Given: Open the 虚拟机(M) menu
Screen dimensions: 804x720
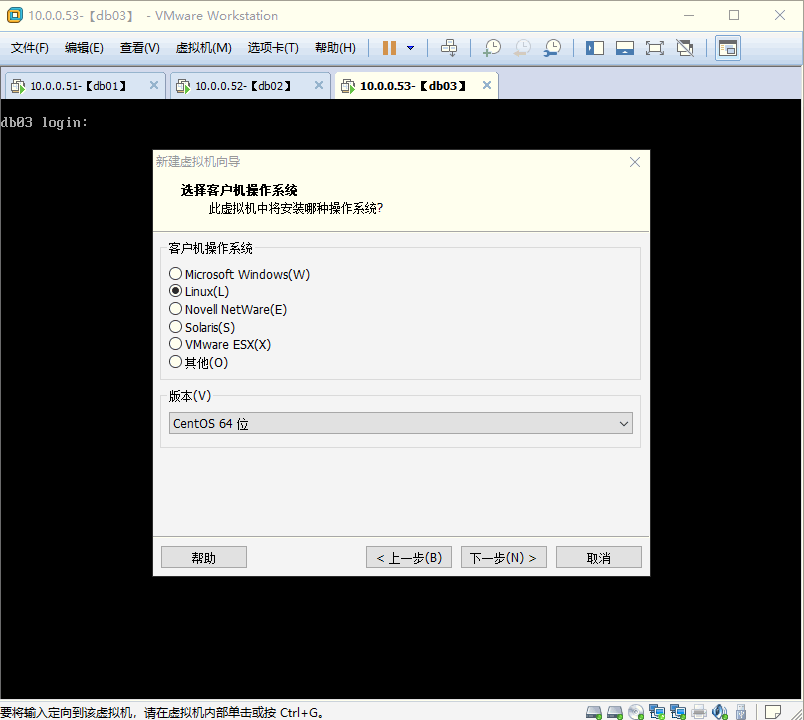Looking at the screenshot, I should coord(204,47).
